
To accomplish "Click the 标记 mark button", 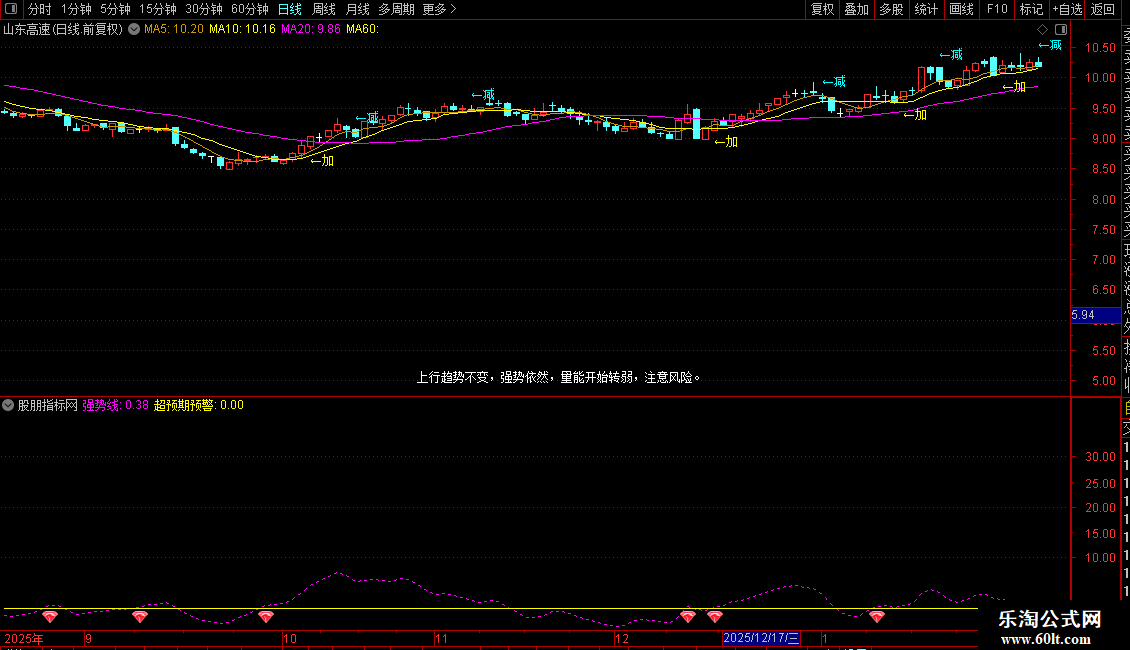I will 1031,9.
